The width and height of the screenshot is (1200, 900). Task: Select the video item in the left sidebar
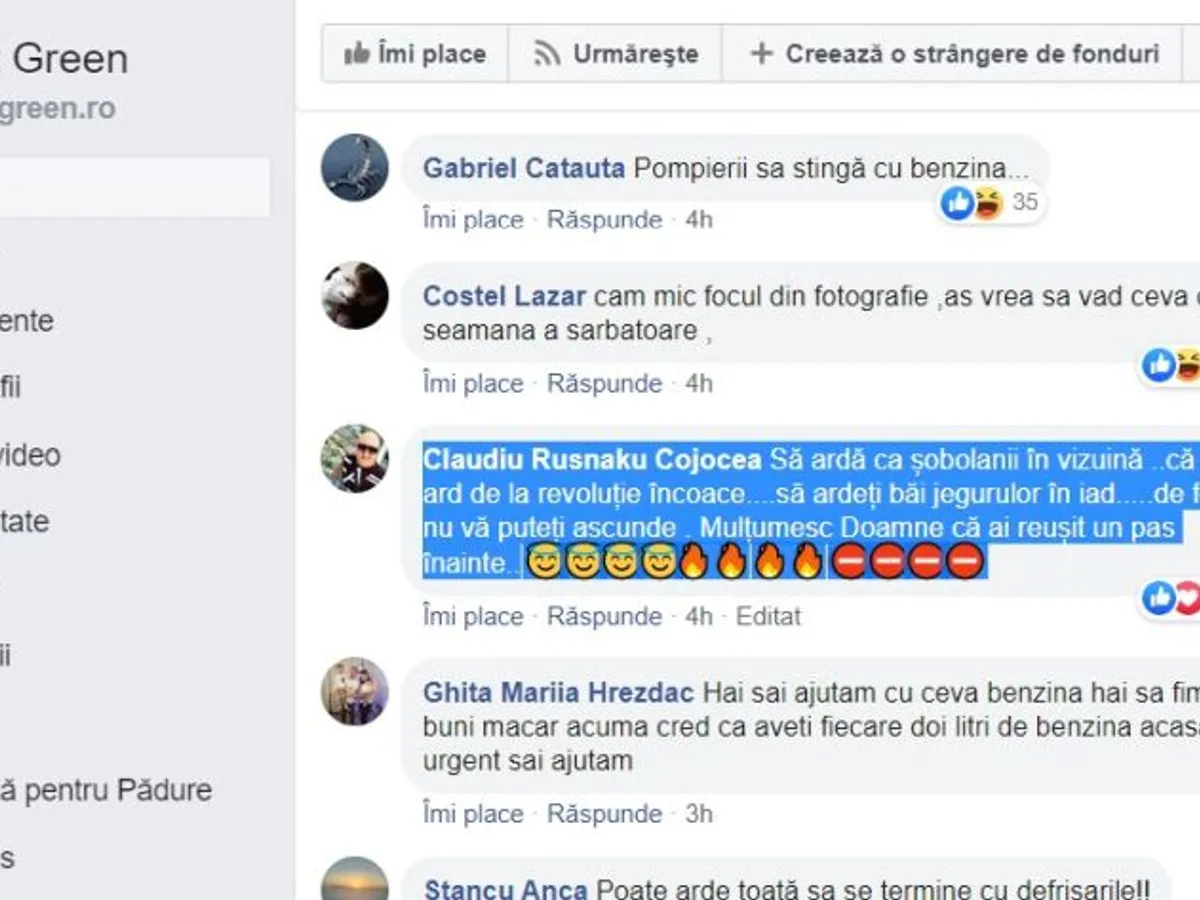click(x=30, y=455)
